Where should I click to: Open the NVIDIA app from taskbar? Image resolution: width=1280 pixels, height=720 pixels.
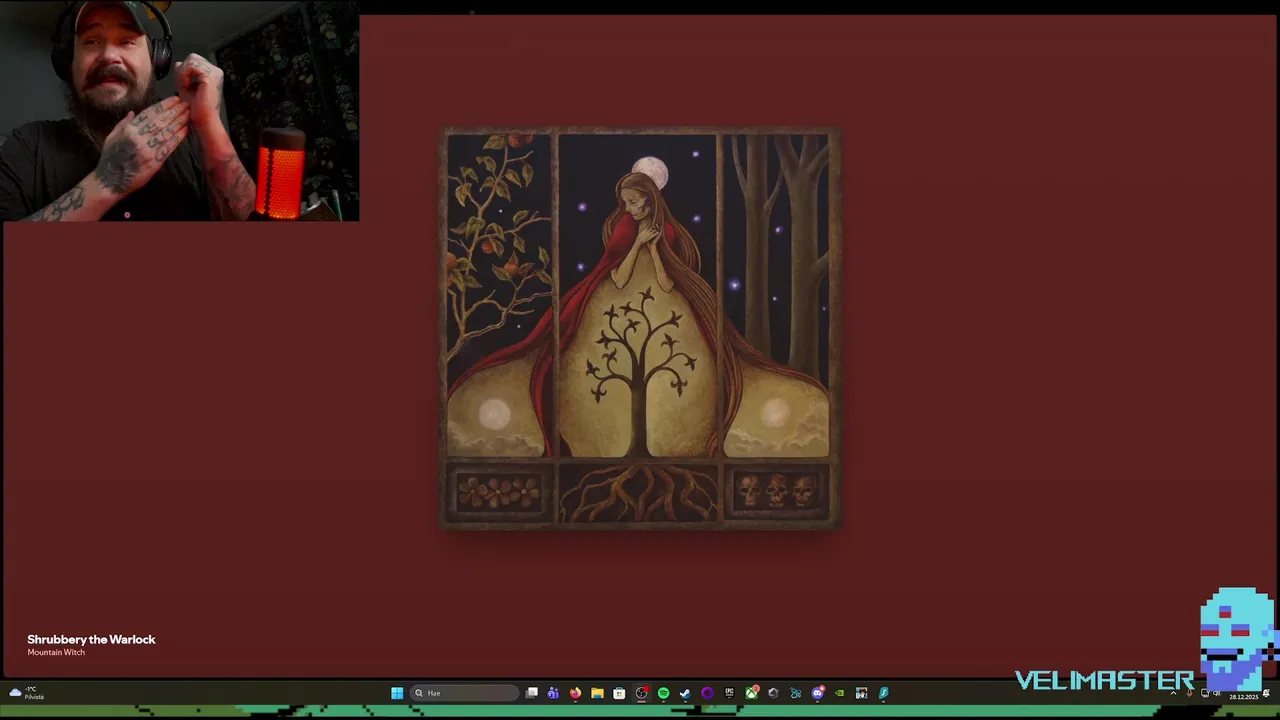839,693
